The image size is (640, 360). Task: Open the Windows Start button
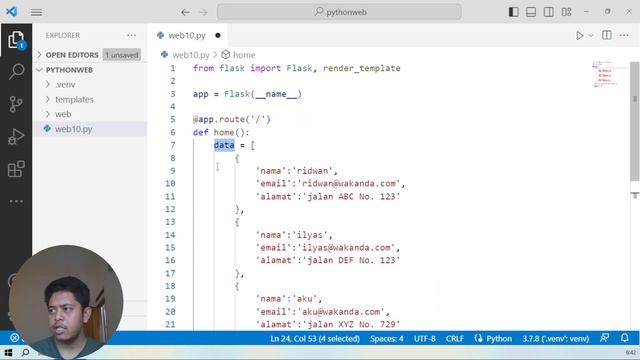8,352
